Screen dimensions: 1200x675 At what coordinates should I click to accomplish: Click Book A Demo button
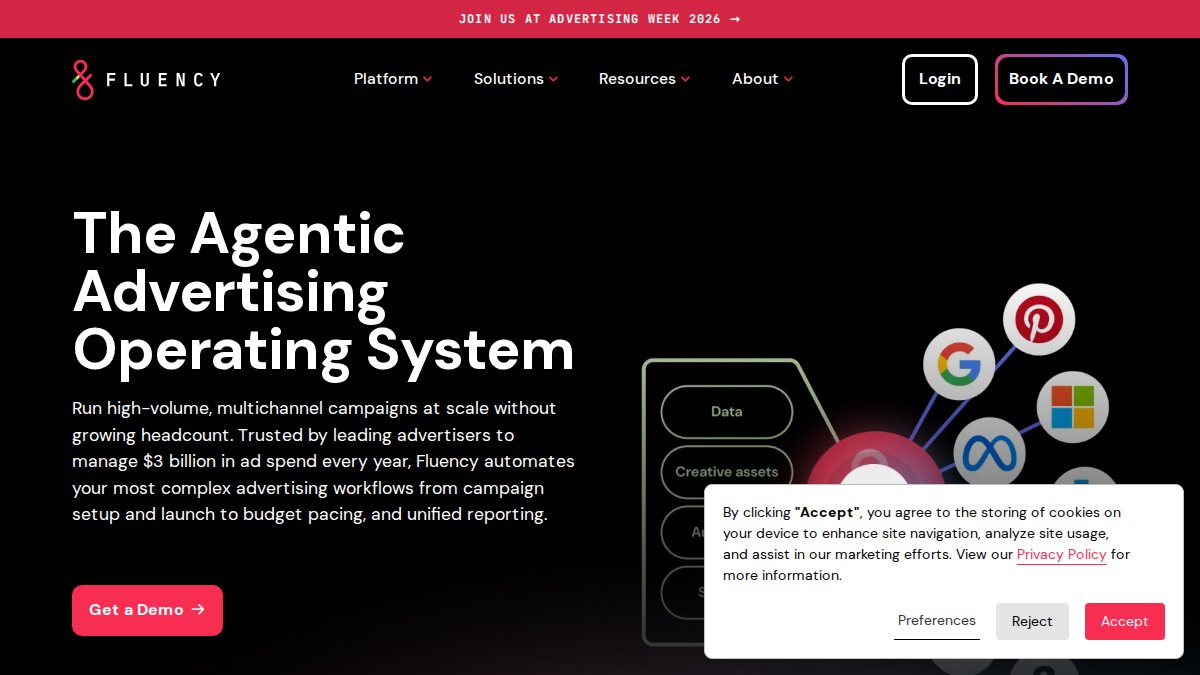click(1061, 79)
